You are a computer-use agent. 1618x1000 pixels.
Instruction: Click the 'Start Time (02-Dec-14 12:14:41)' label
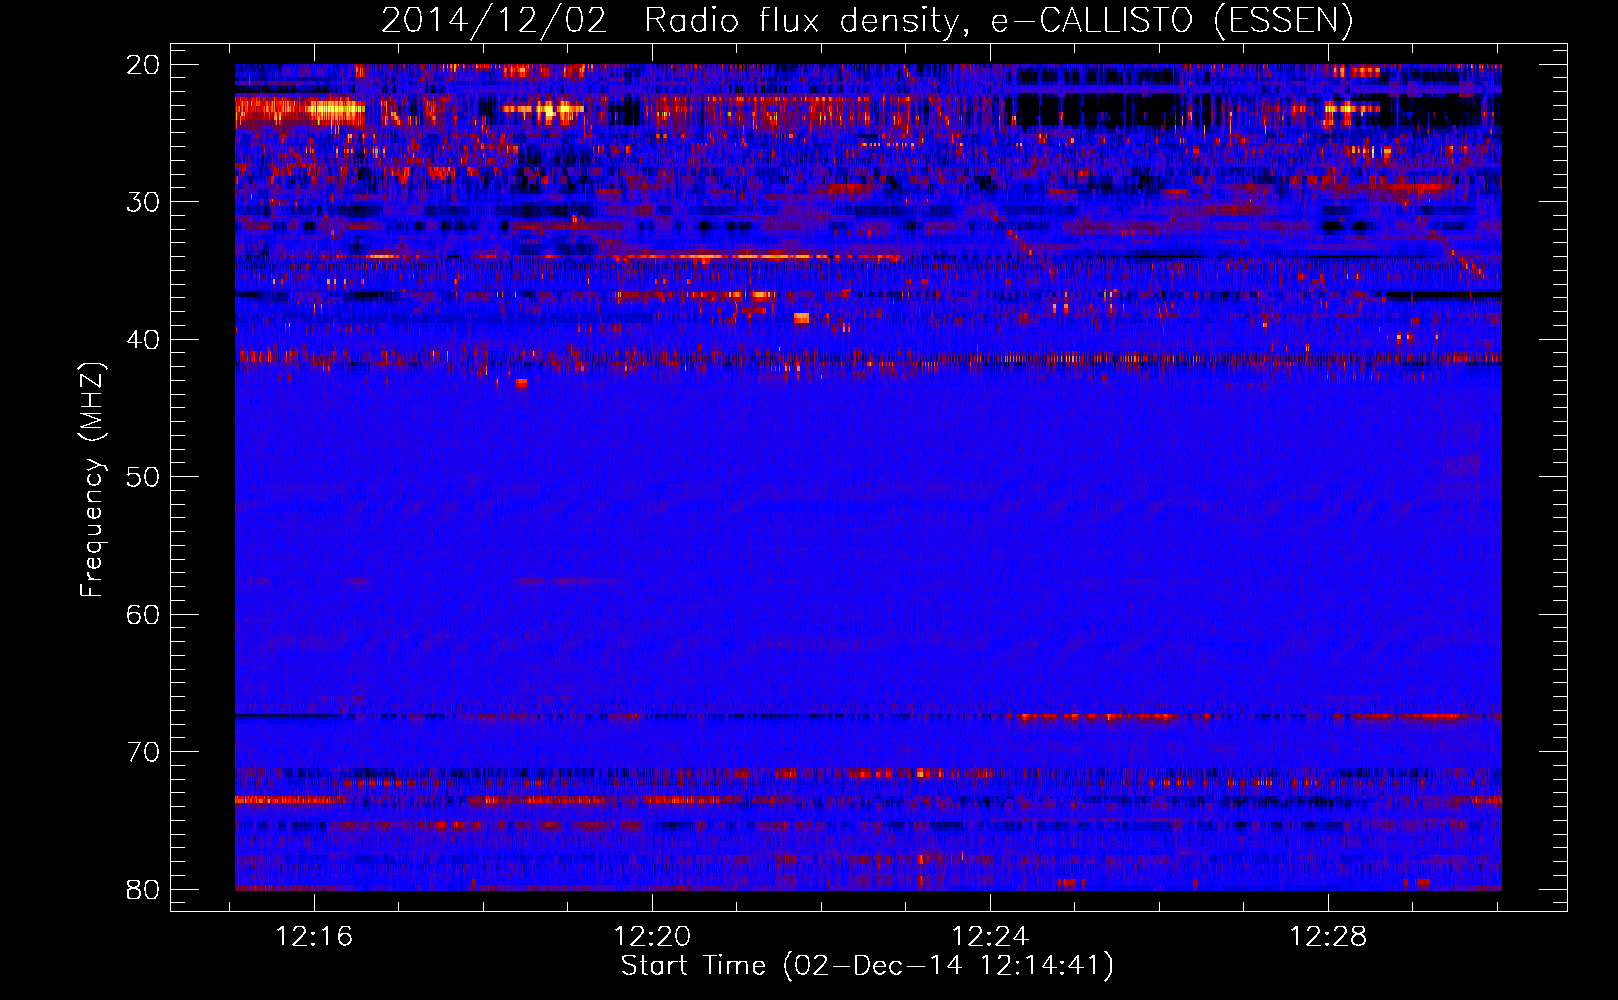[867, 966]
